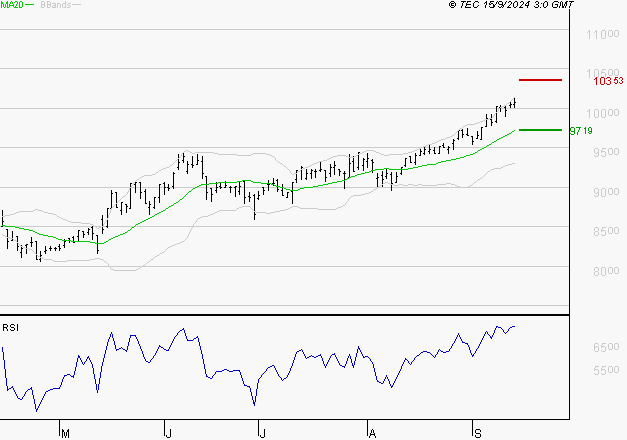Click the 5500 RSI axis label
The height and width of the screenshot is (440, 627).
click(606, 370)
